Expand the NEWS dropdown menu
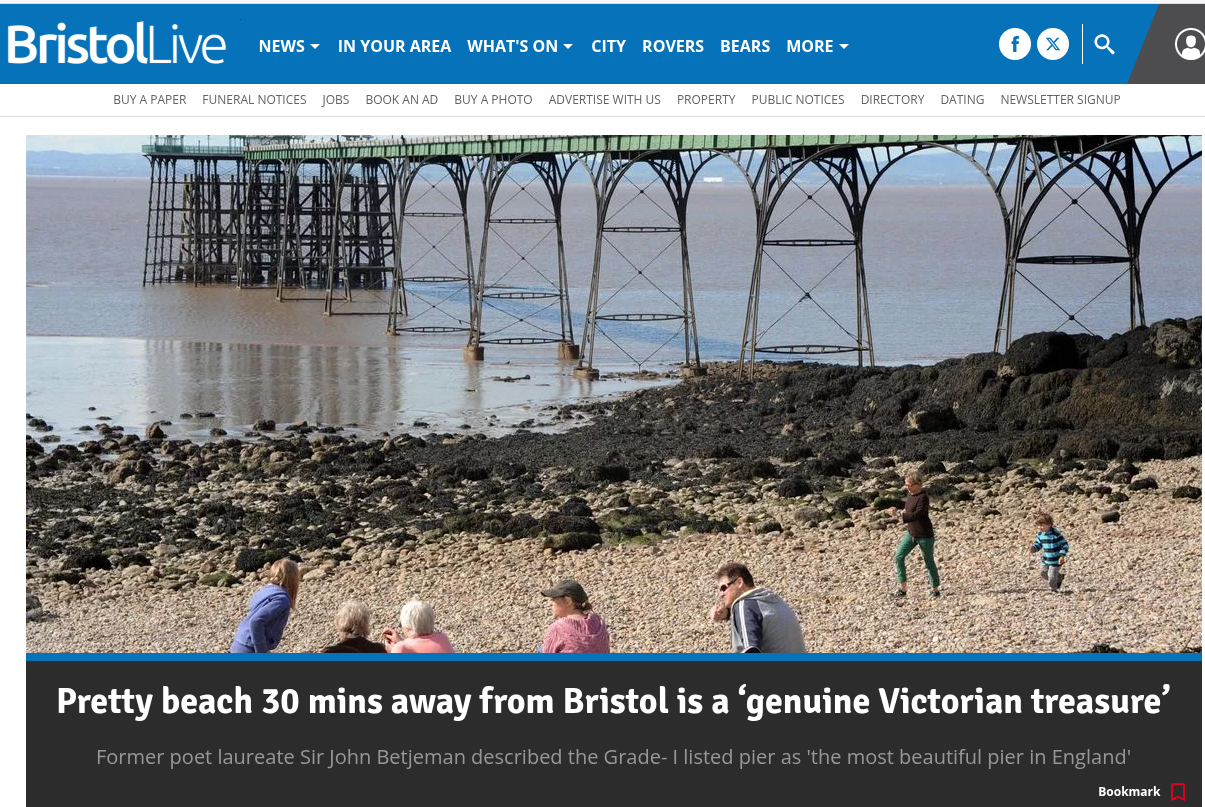1205x807 pixels. click(289, 46)
